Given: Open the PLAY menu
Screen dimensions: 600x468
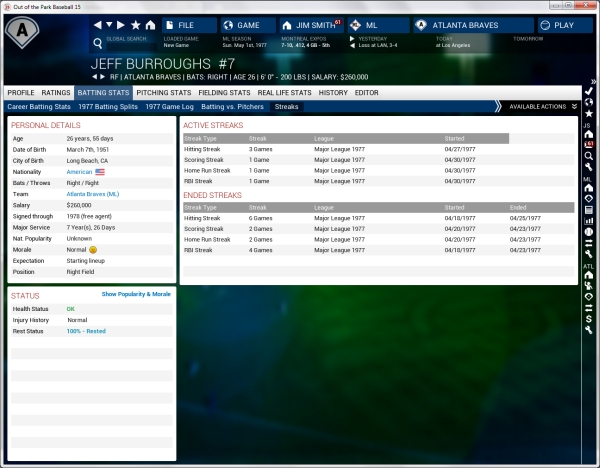Looking at the screenshot, I should click(x=565, y=25).
